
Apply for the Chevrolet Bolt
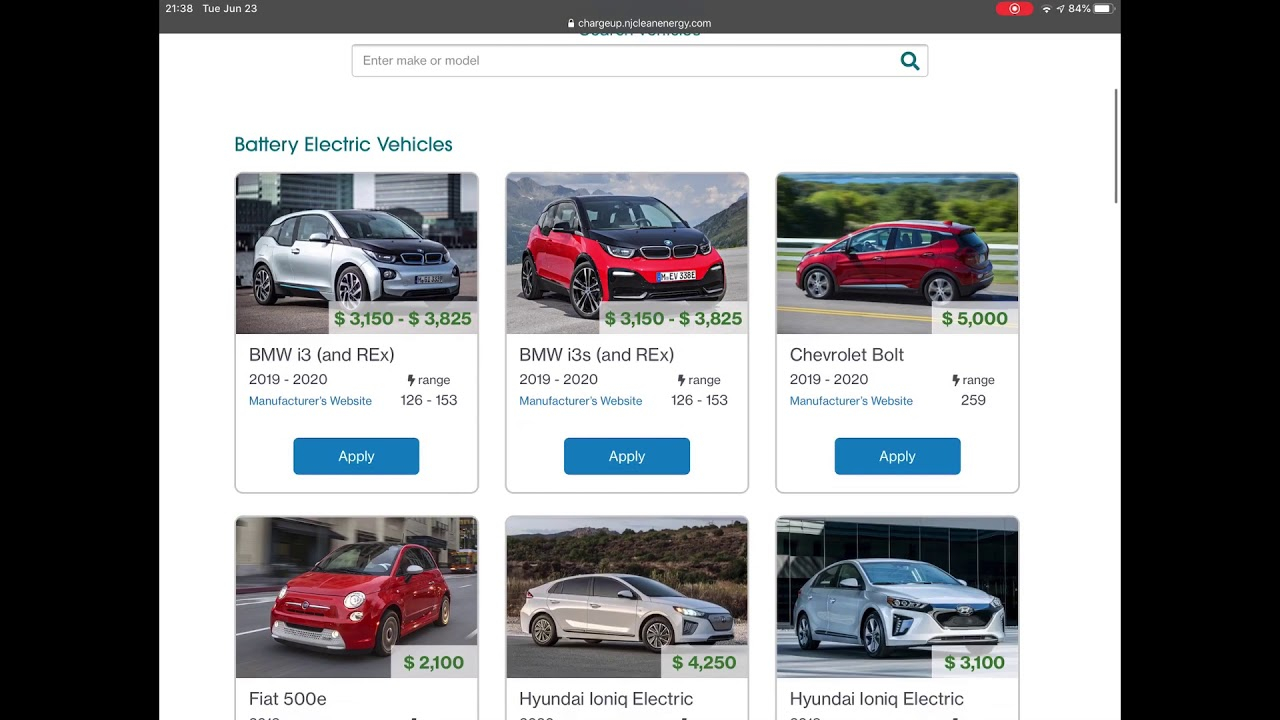[897, 456]
